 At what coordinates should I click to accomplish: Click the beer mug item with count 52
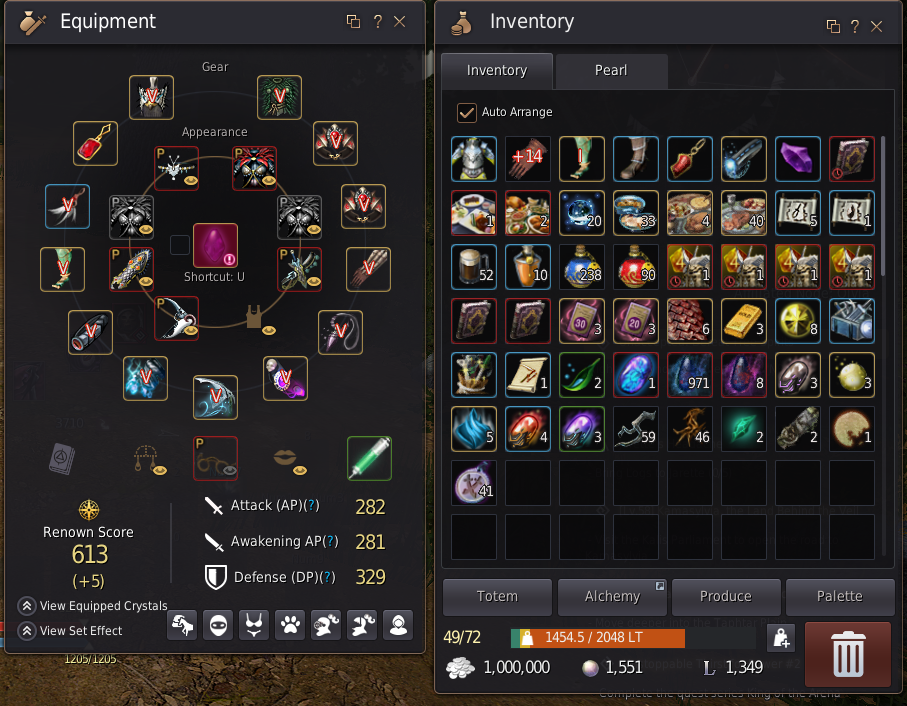[474, 267]
